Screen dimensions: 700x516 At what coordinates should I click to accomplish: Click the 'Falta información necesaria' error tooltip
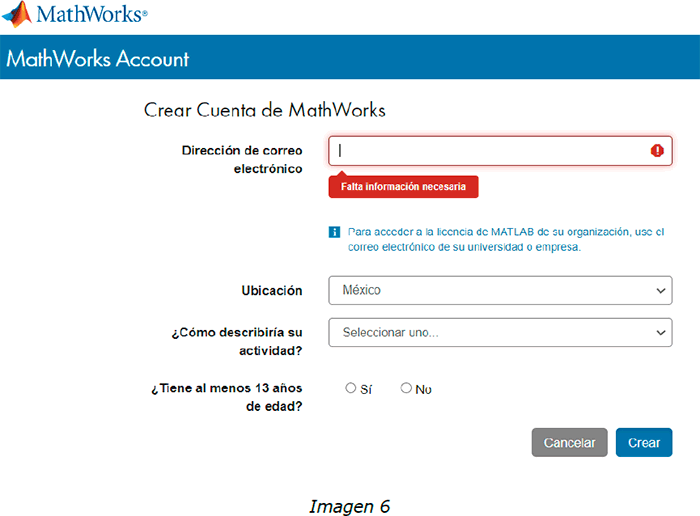[403, 187]
